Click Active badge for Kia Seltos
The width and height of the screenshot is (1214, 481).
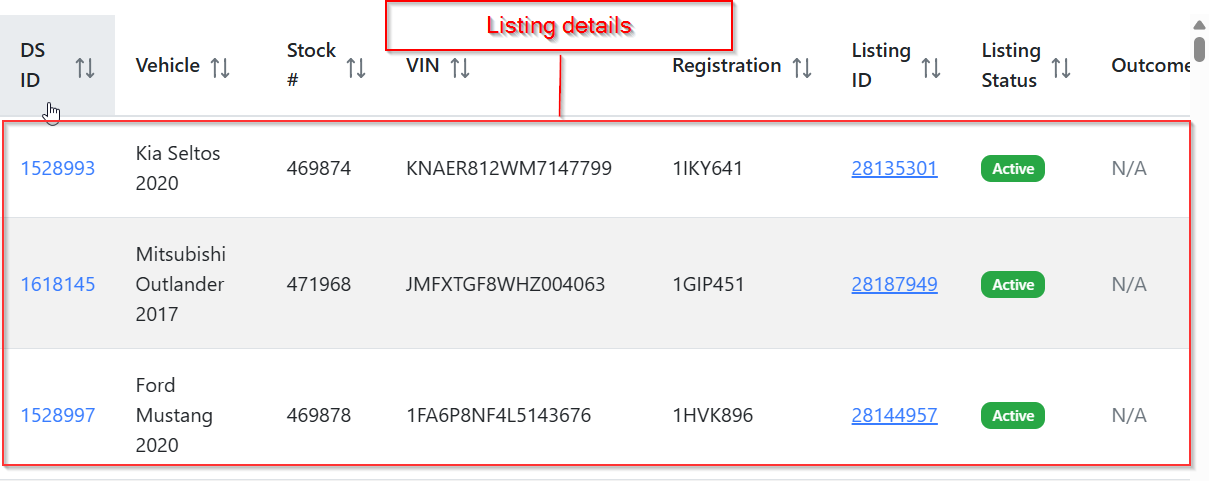point(1012,169)
